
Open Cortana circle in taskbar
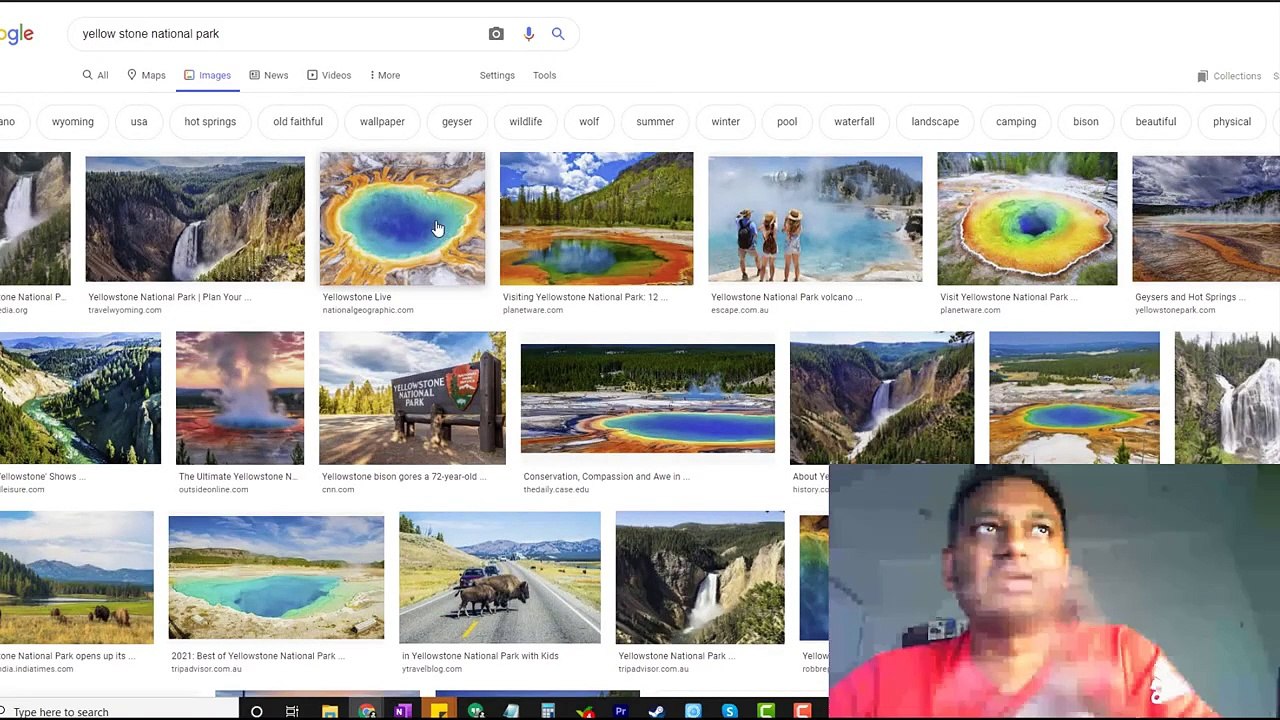[x=257, y=711]
